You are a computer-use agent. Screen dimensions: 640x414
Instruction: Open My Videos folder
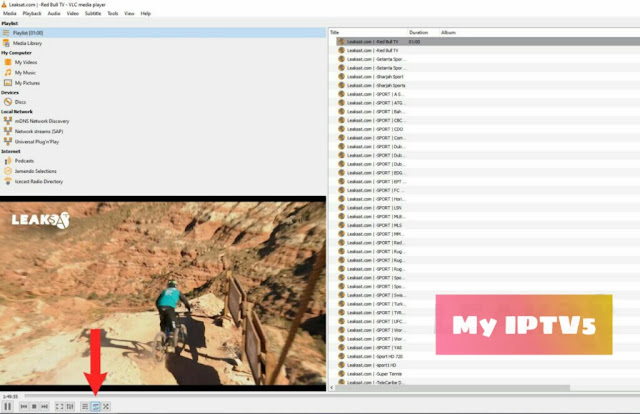(x=26, y=62)
